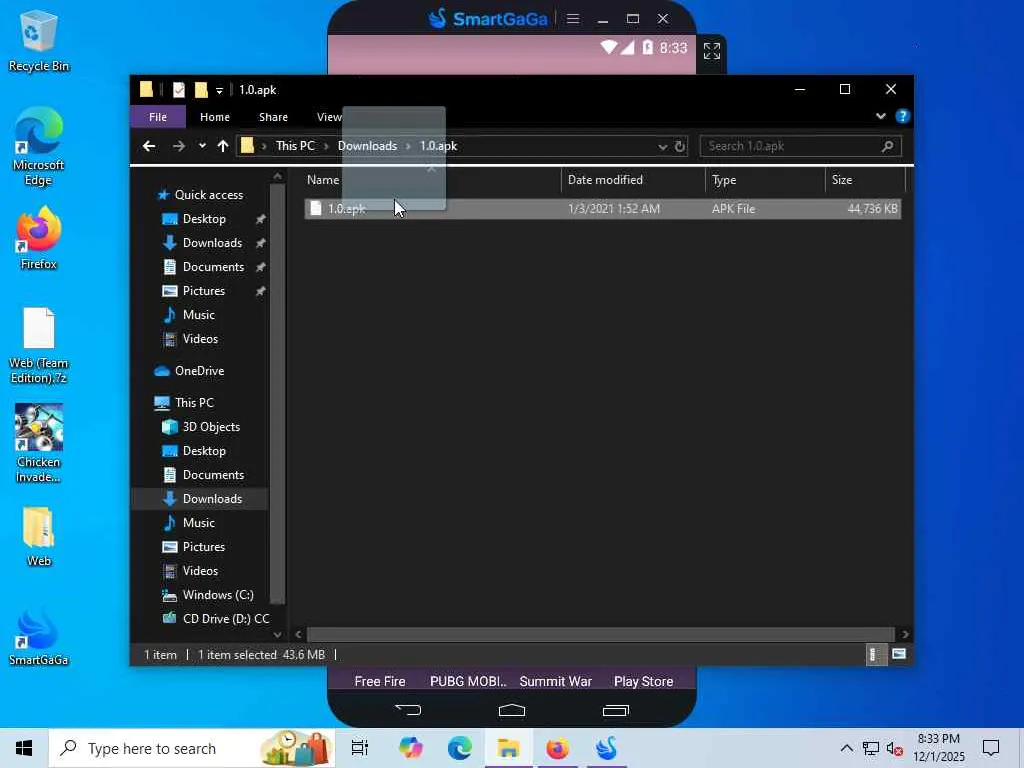Screen dimensions: 1024x768
Task: Click Downloads in the address breadcrumb
Action: pyautogui.click(x=367, y=146)
